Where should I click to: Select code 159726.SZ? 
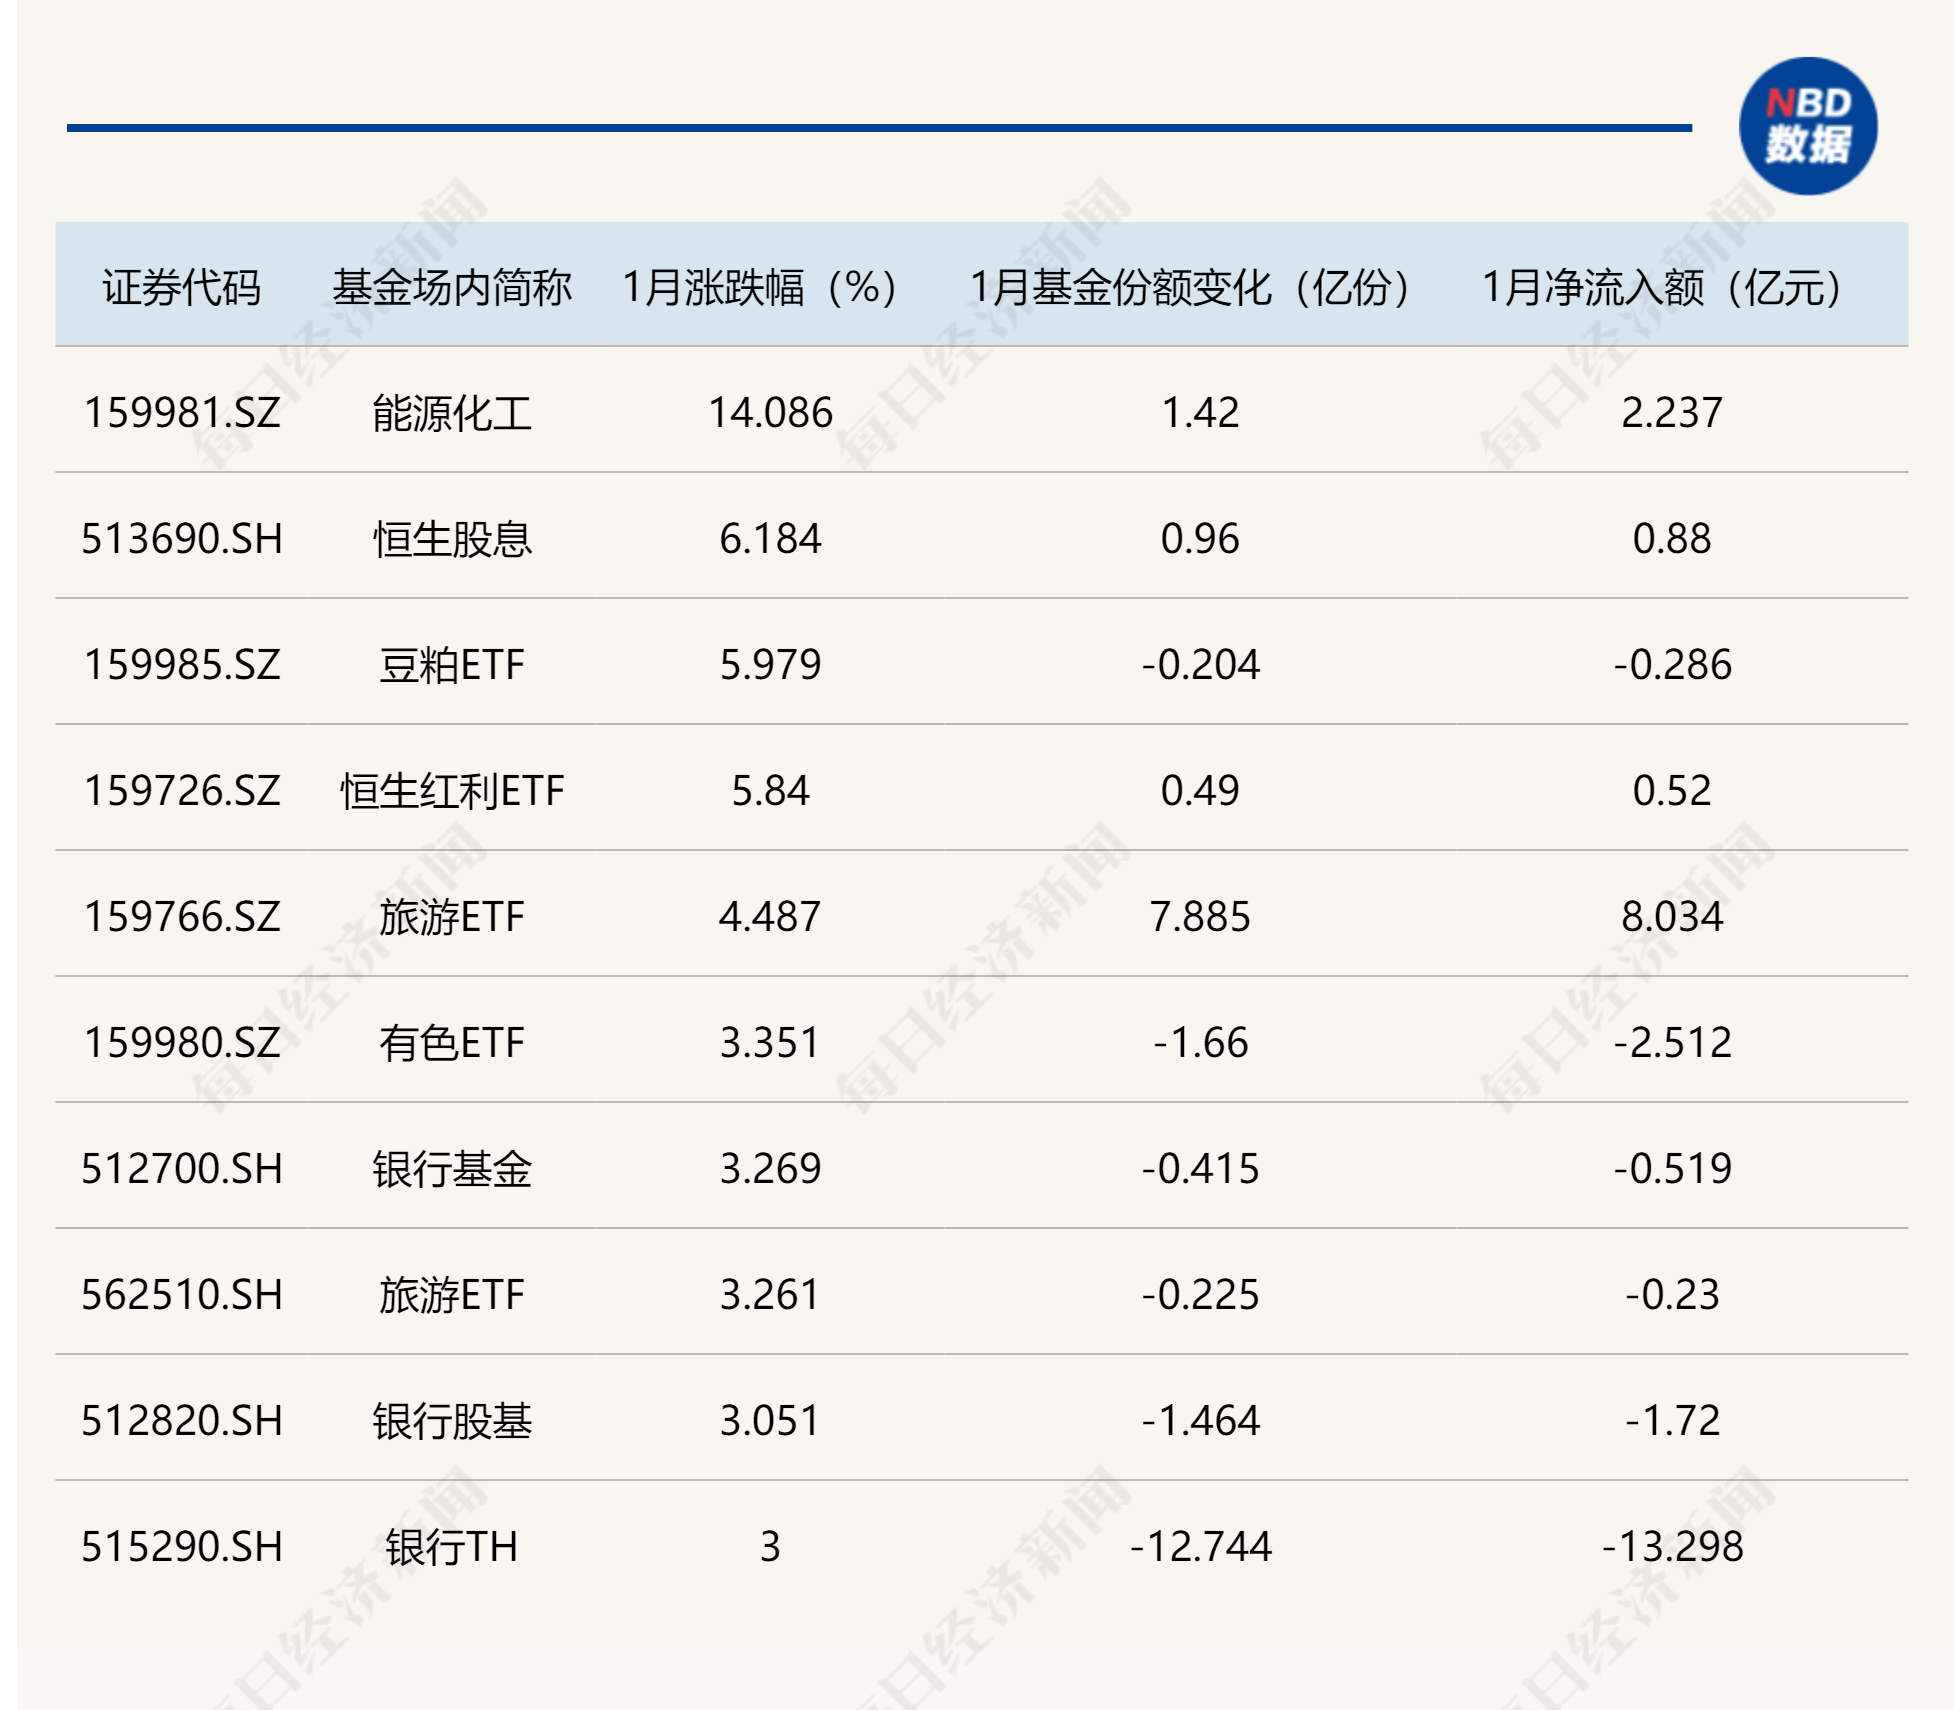pyautogui.click(x=182, y=791)
